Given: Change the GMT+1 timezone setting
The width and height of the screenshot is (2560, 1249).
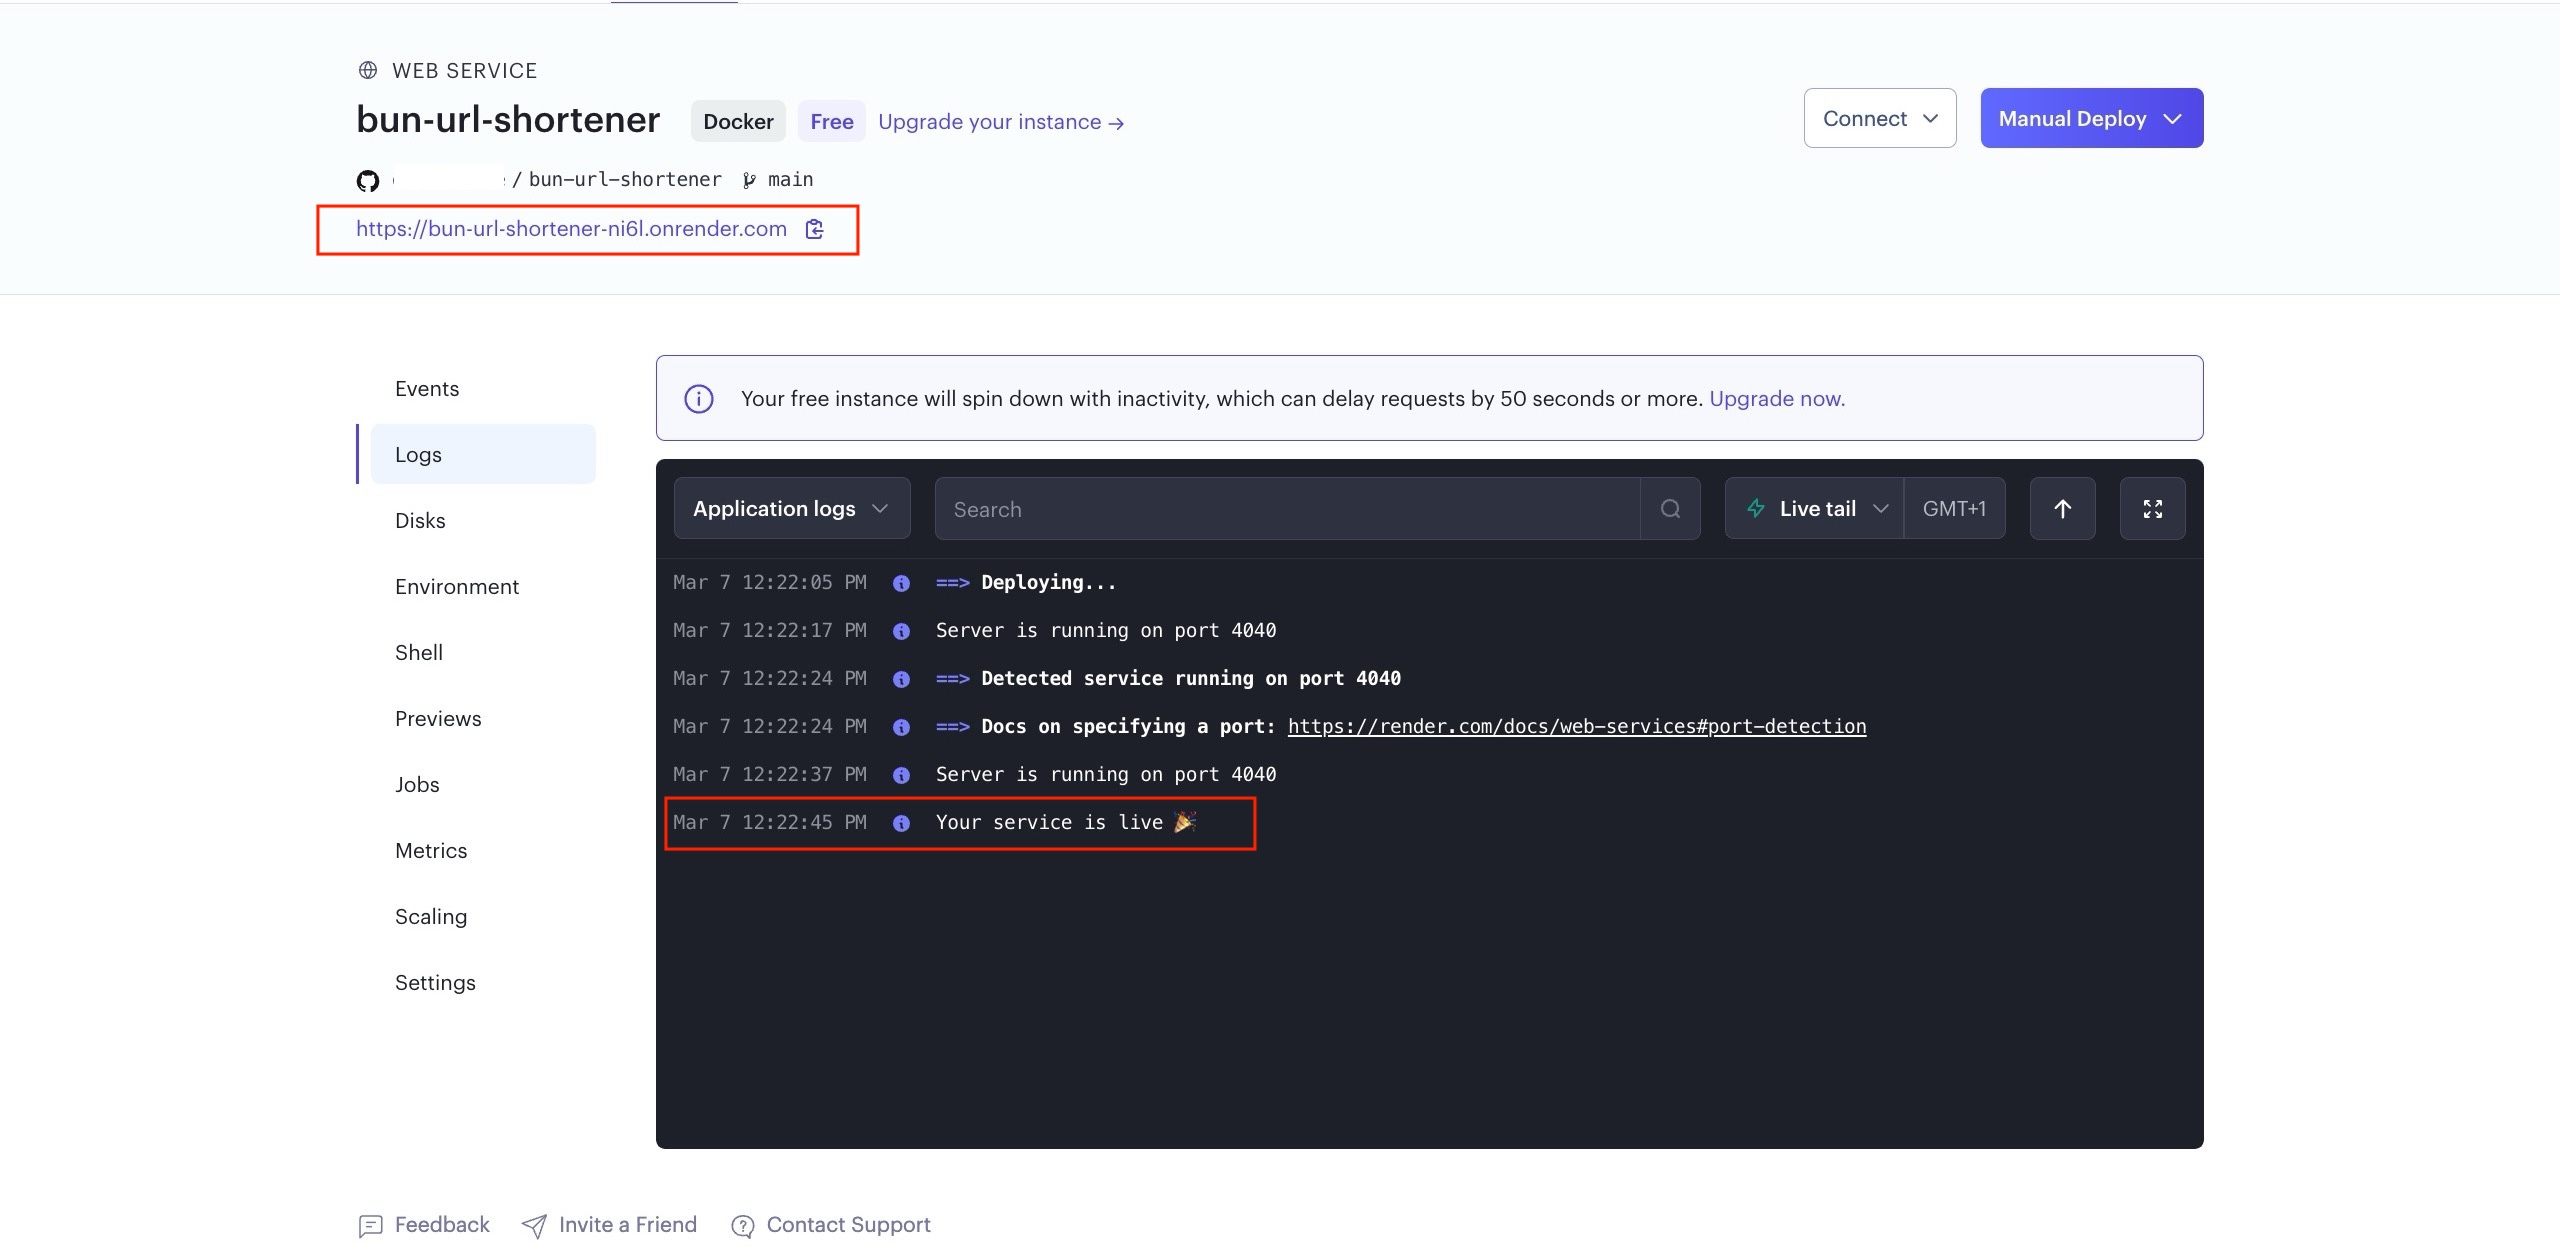Looking at the screenshot, I should tap(1954, 508).
